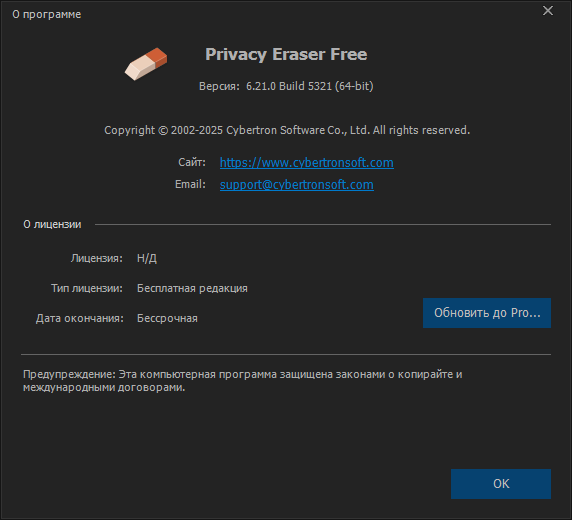Confirm the dialog with the OK button
The height and width of the screenshot is (520, 572).
pos(501,484)
